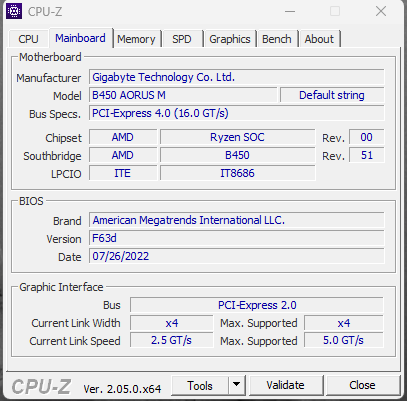Open the Tools dropdown arrow

[237, 385]
